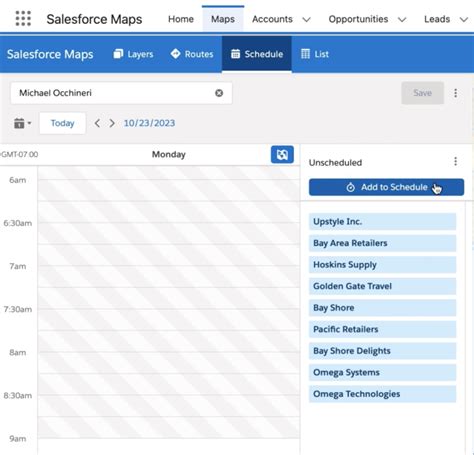This screenshot has height=455, width=474.
Task: Select the Pacific Retailers item
Action: tap(382, 329)
